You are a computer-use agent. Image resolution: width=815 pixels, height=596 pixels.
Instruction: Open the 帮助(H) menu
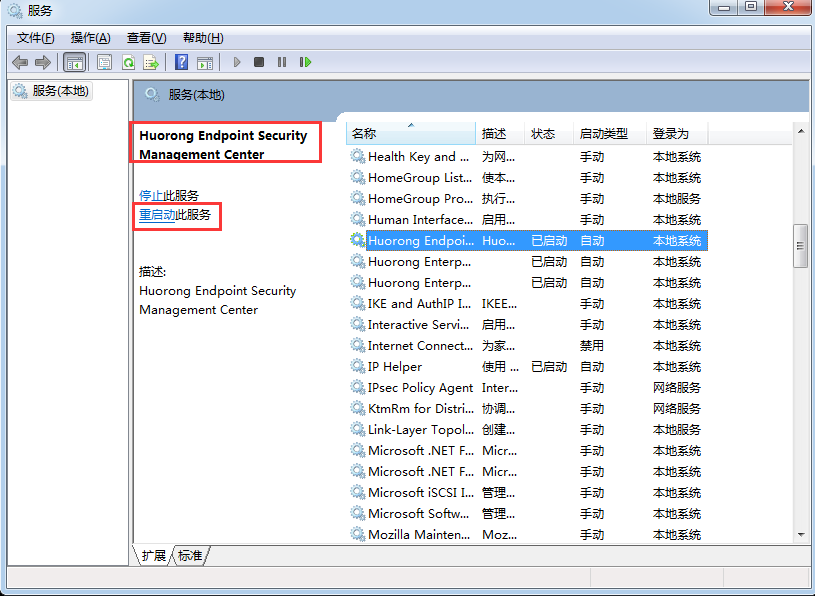(x=203, y=38)
